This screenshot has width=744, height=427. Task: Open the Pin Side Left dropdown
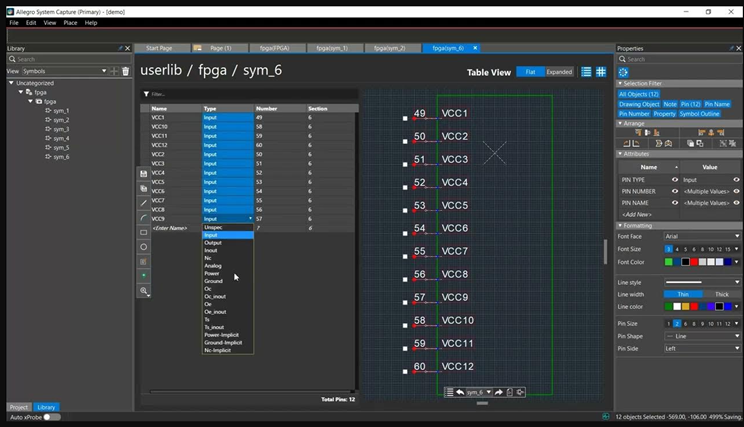(x=702, y=349)
